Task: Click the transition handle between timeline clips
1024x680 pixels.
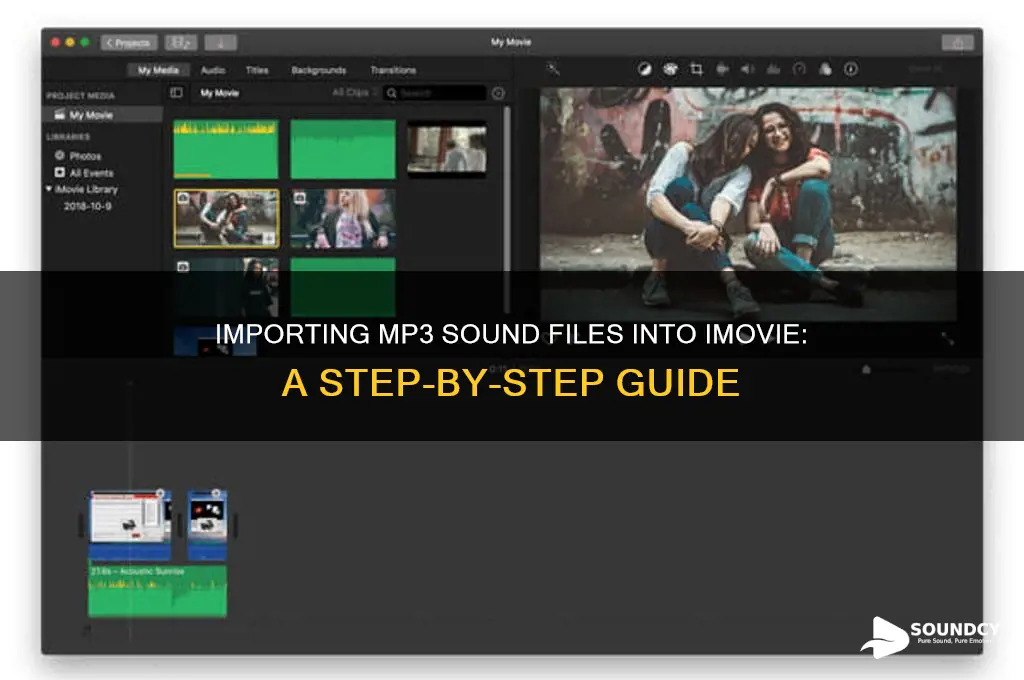Action: coord(180,525)
